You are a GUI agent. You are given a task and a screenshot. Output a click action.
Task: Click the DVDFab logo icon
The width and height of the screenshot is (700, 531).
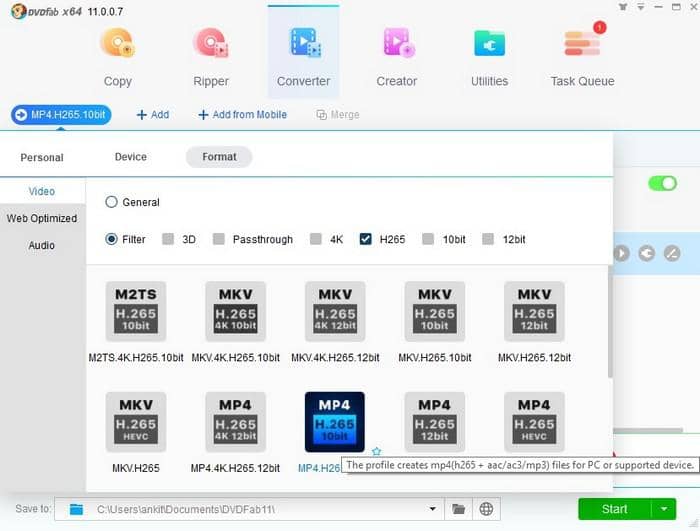coord(18,11)
